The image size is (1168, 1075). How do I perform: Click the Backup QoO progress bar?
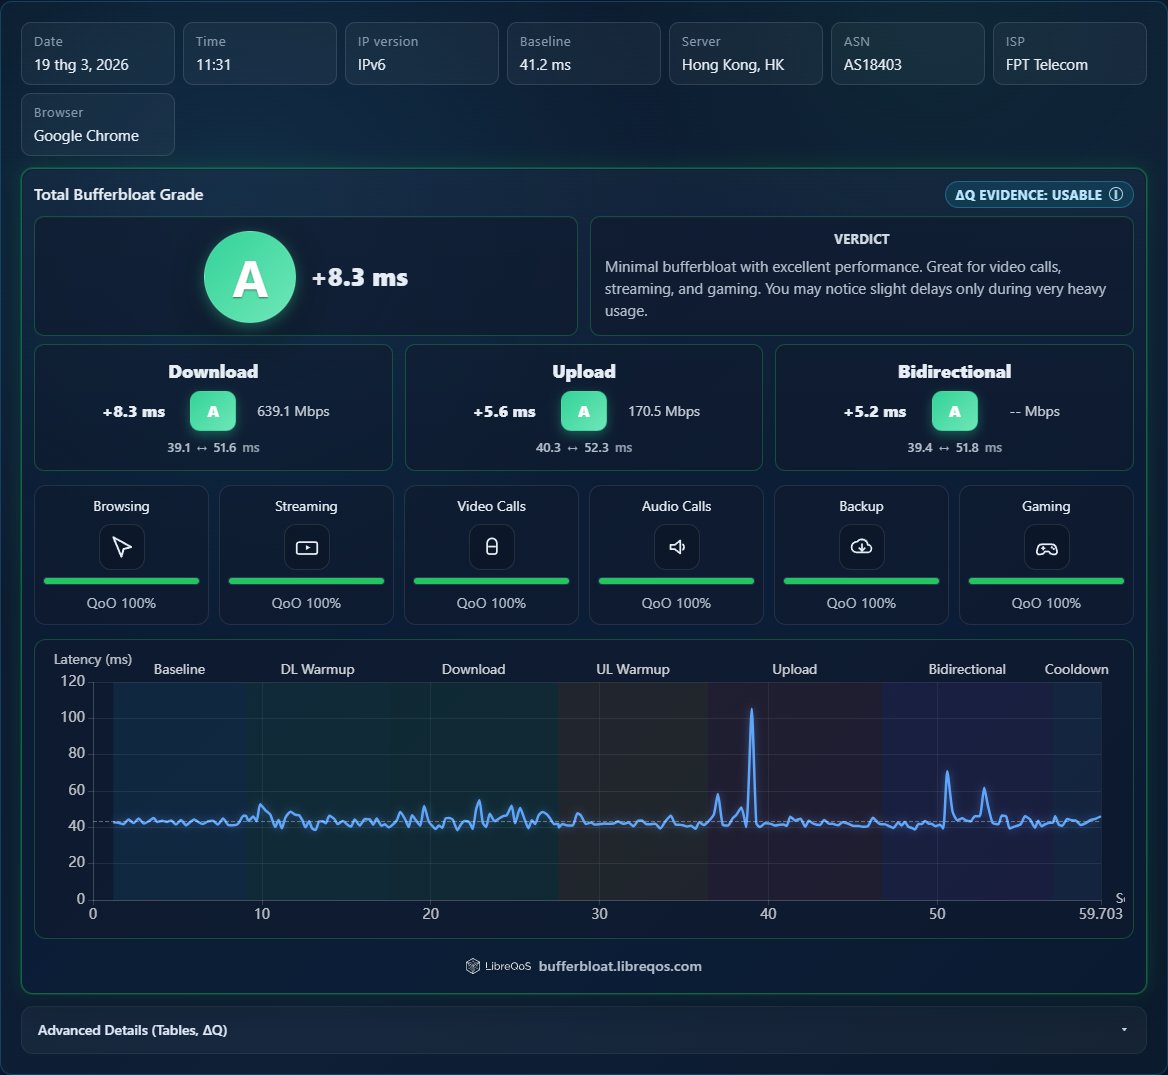(861, 581)
